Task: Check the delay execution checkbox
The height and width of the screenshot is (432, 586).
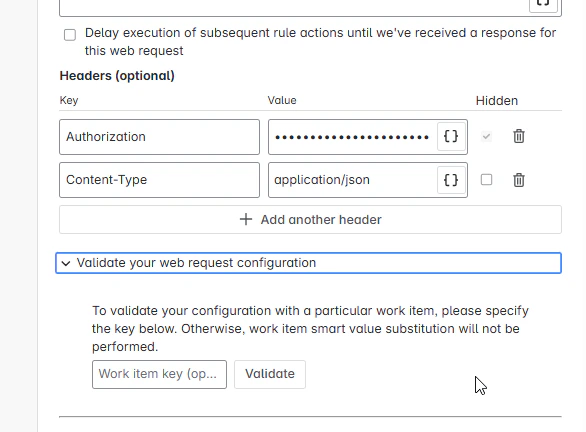Action: click(70, 35)
